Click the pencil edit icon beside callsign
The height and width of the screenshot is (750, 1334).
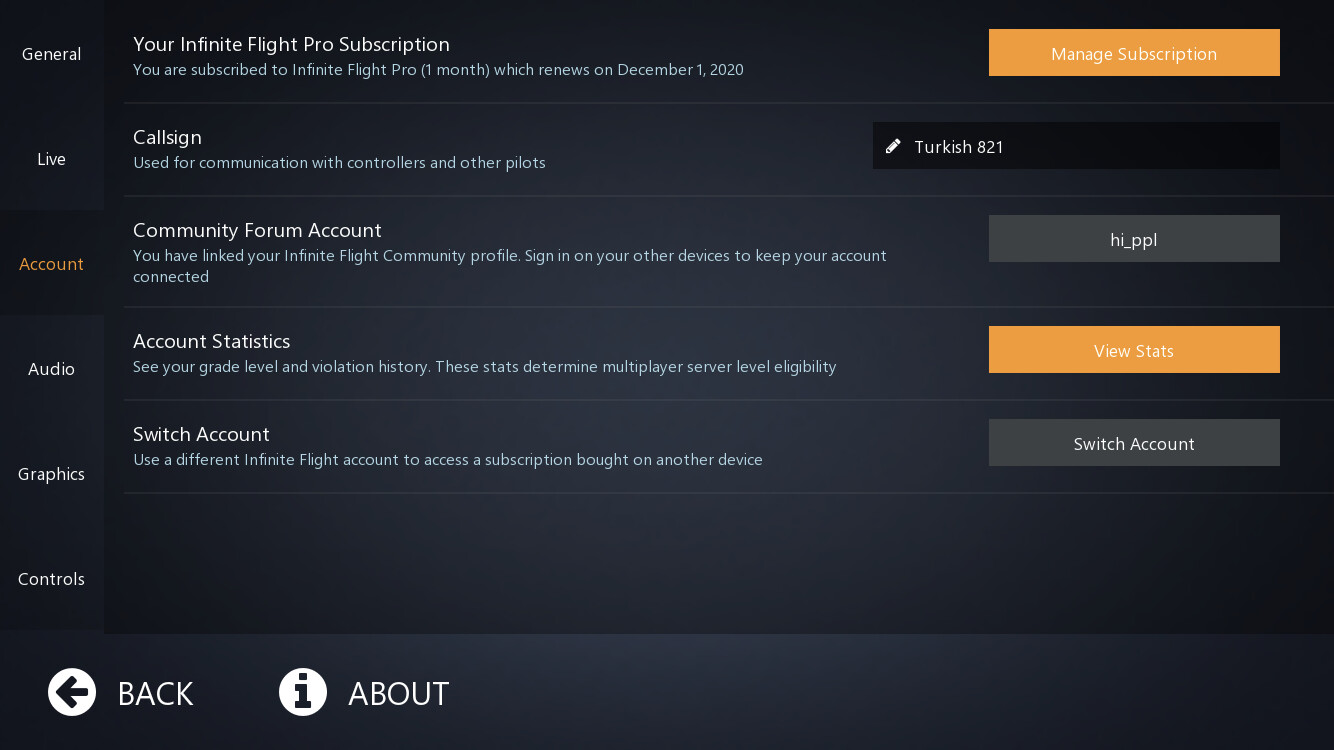click(x=893, y=146)
